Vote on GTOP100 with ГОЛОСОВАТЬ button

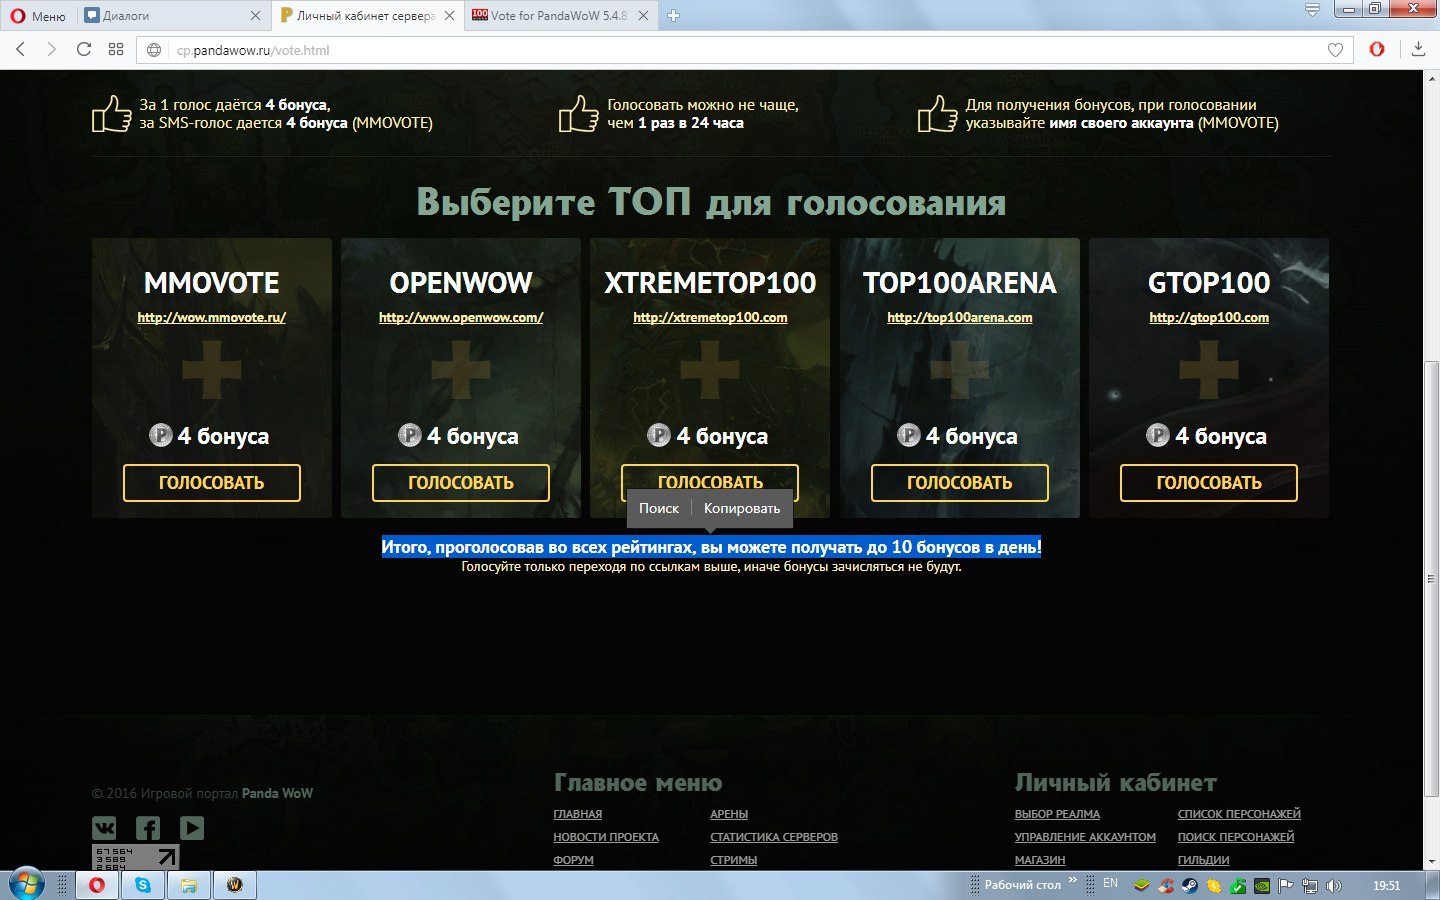[1209, 483]
